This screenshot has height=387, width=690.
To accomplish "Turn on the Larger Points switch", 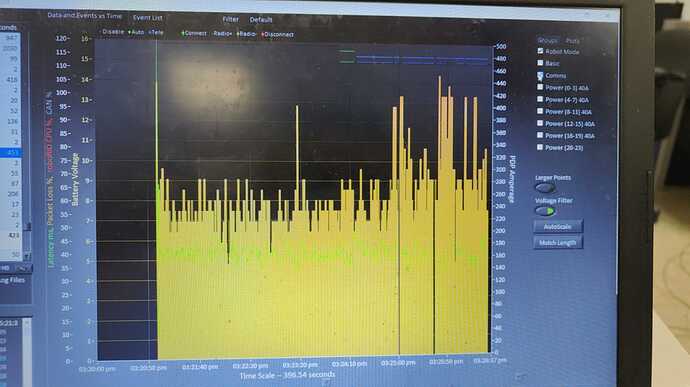I will [x=545, y=188].
